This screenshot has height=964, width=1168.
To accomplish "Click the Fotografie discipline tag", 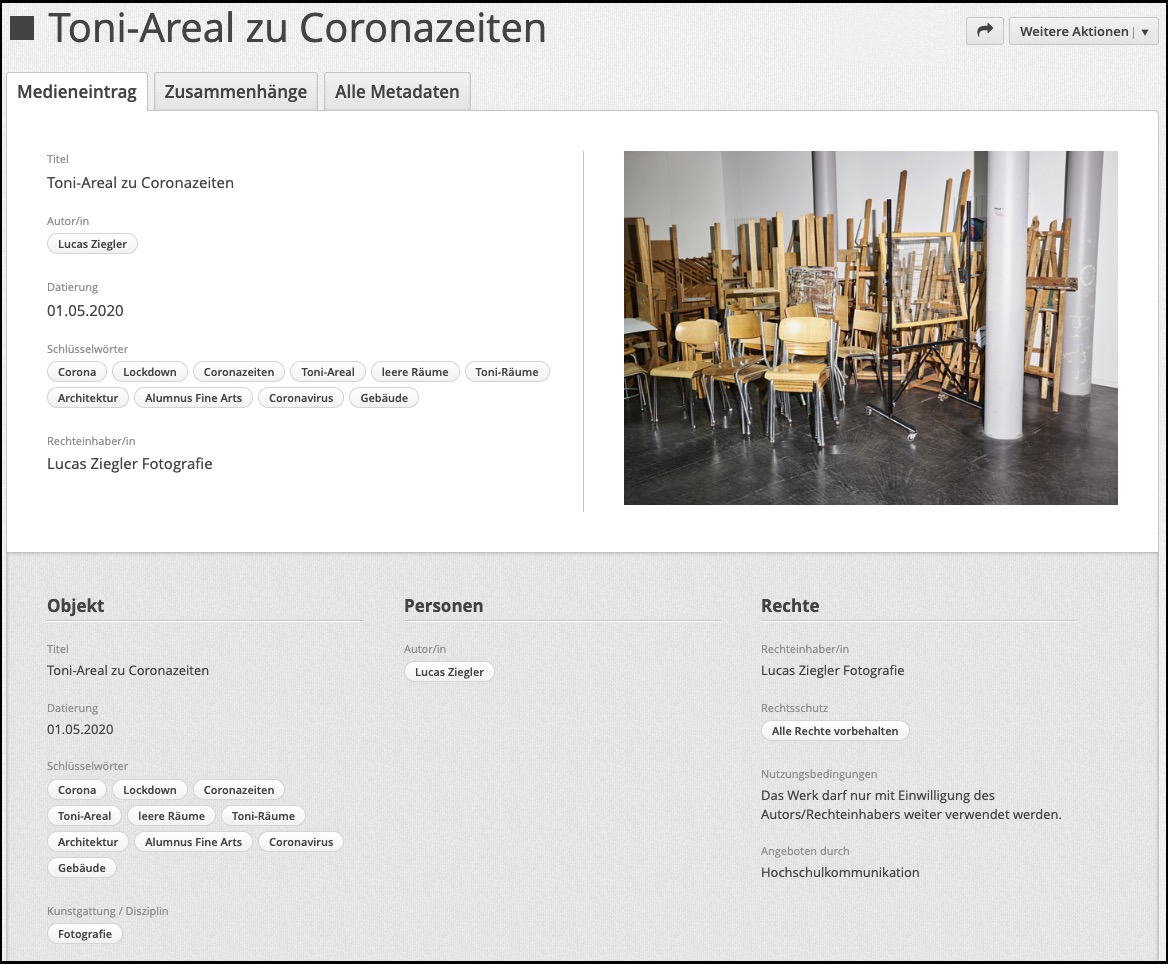I will point(85,934).
